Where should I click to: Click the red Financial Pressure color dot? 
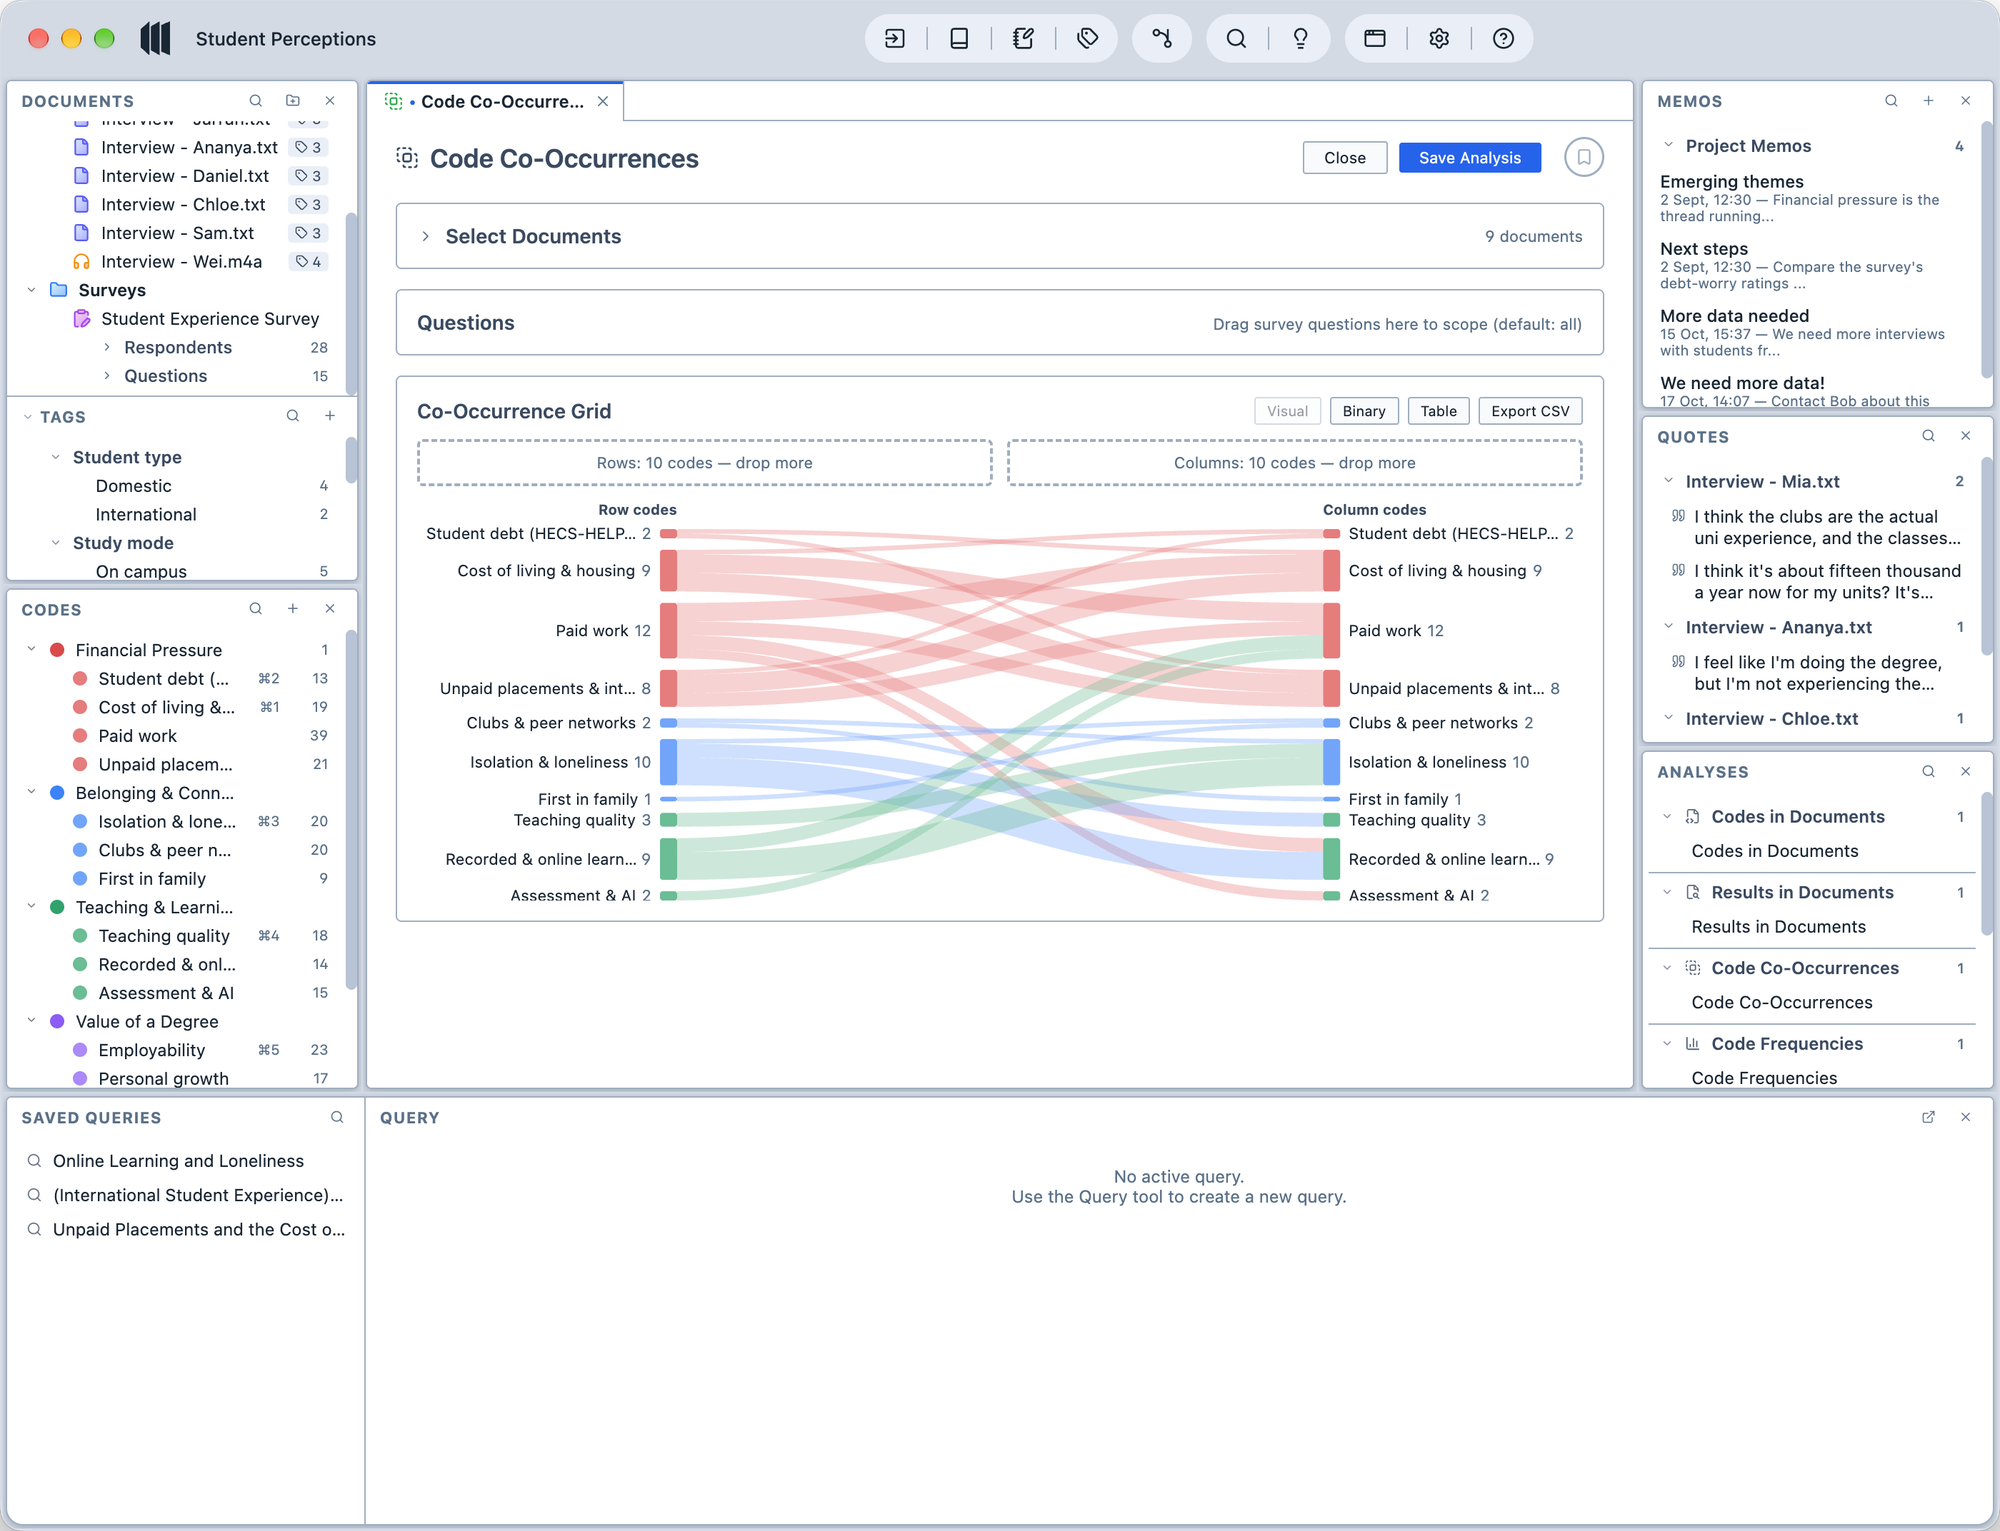point(57,650)
